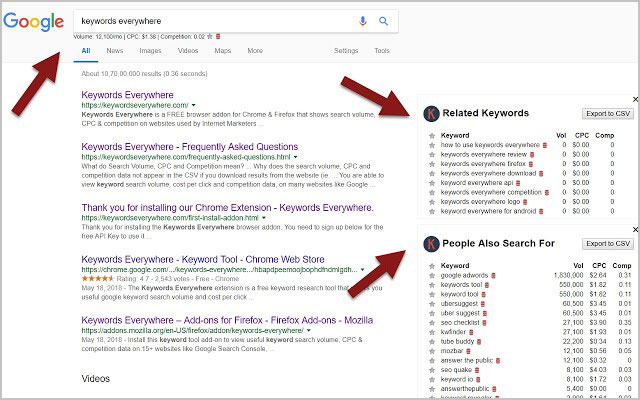Open dropdown arrow after frequently-asked-questions.html URL
Image resolution: width=640 pixels, height=400 pixels.
point(296,157)
